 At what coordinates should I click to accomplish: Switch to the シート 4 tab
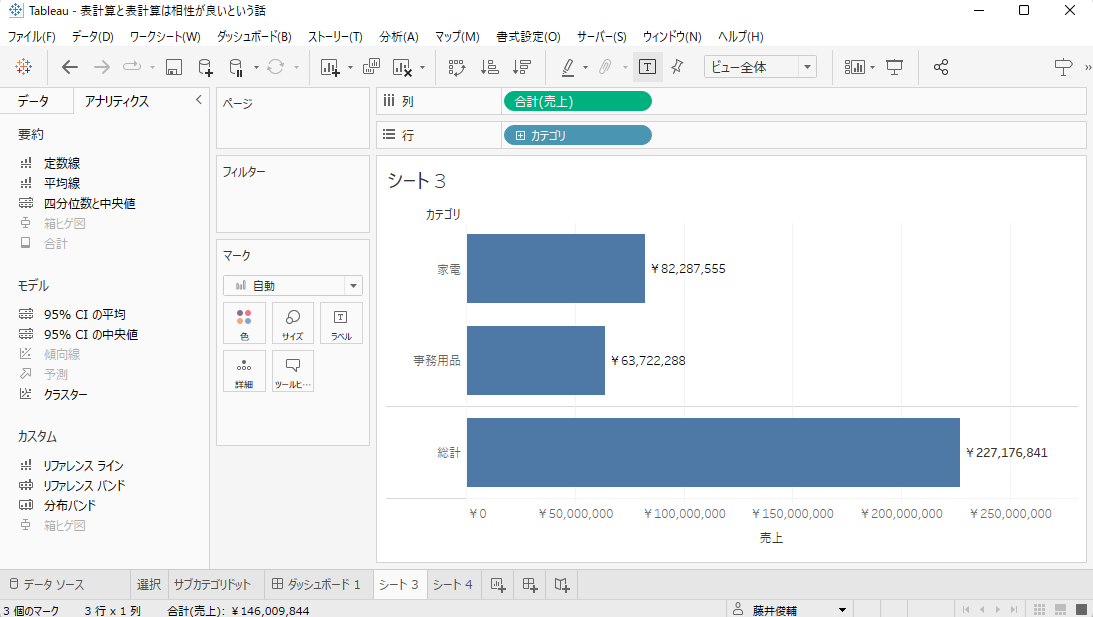pyautogui.click(x=452, y=585)
